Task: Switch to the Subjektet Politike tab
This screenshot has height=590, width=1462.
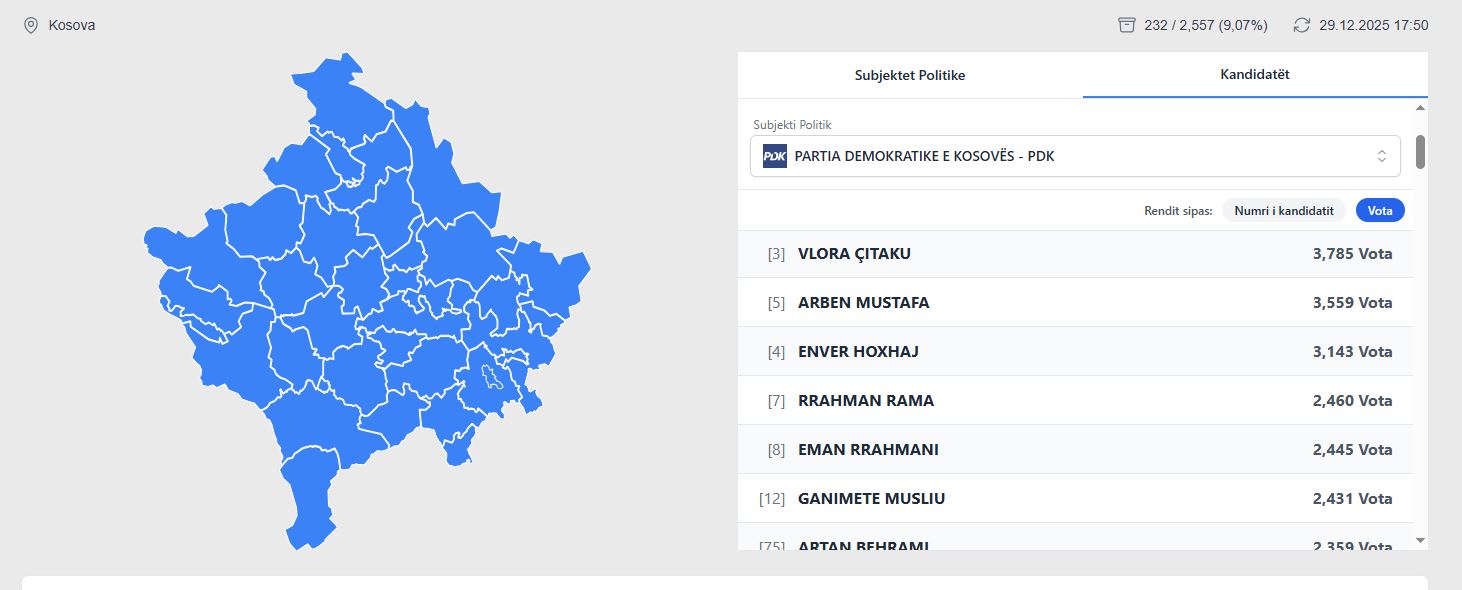Action: point(909,75)
